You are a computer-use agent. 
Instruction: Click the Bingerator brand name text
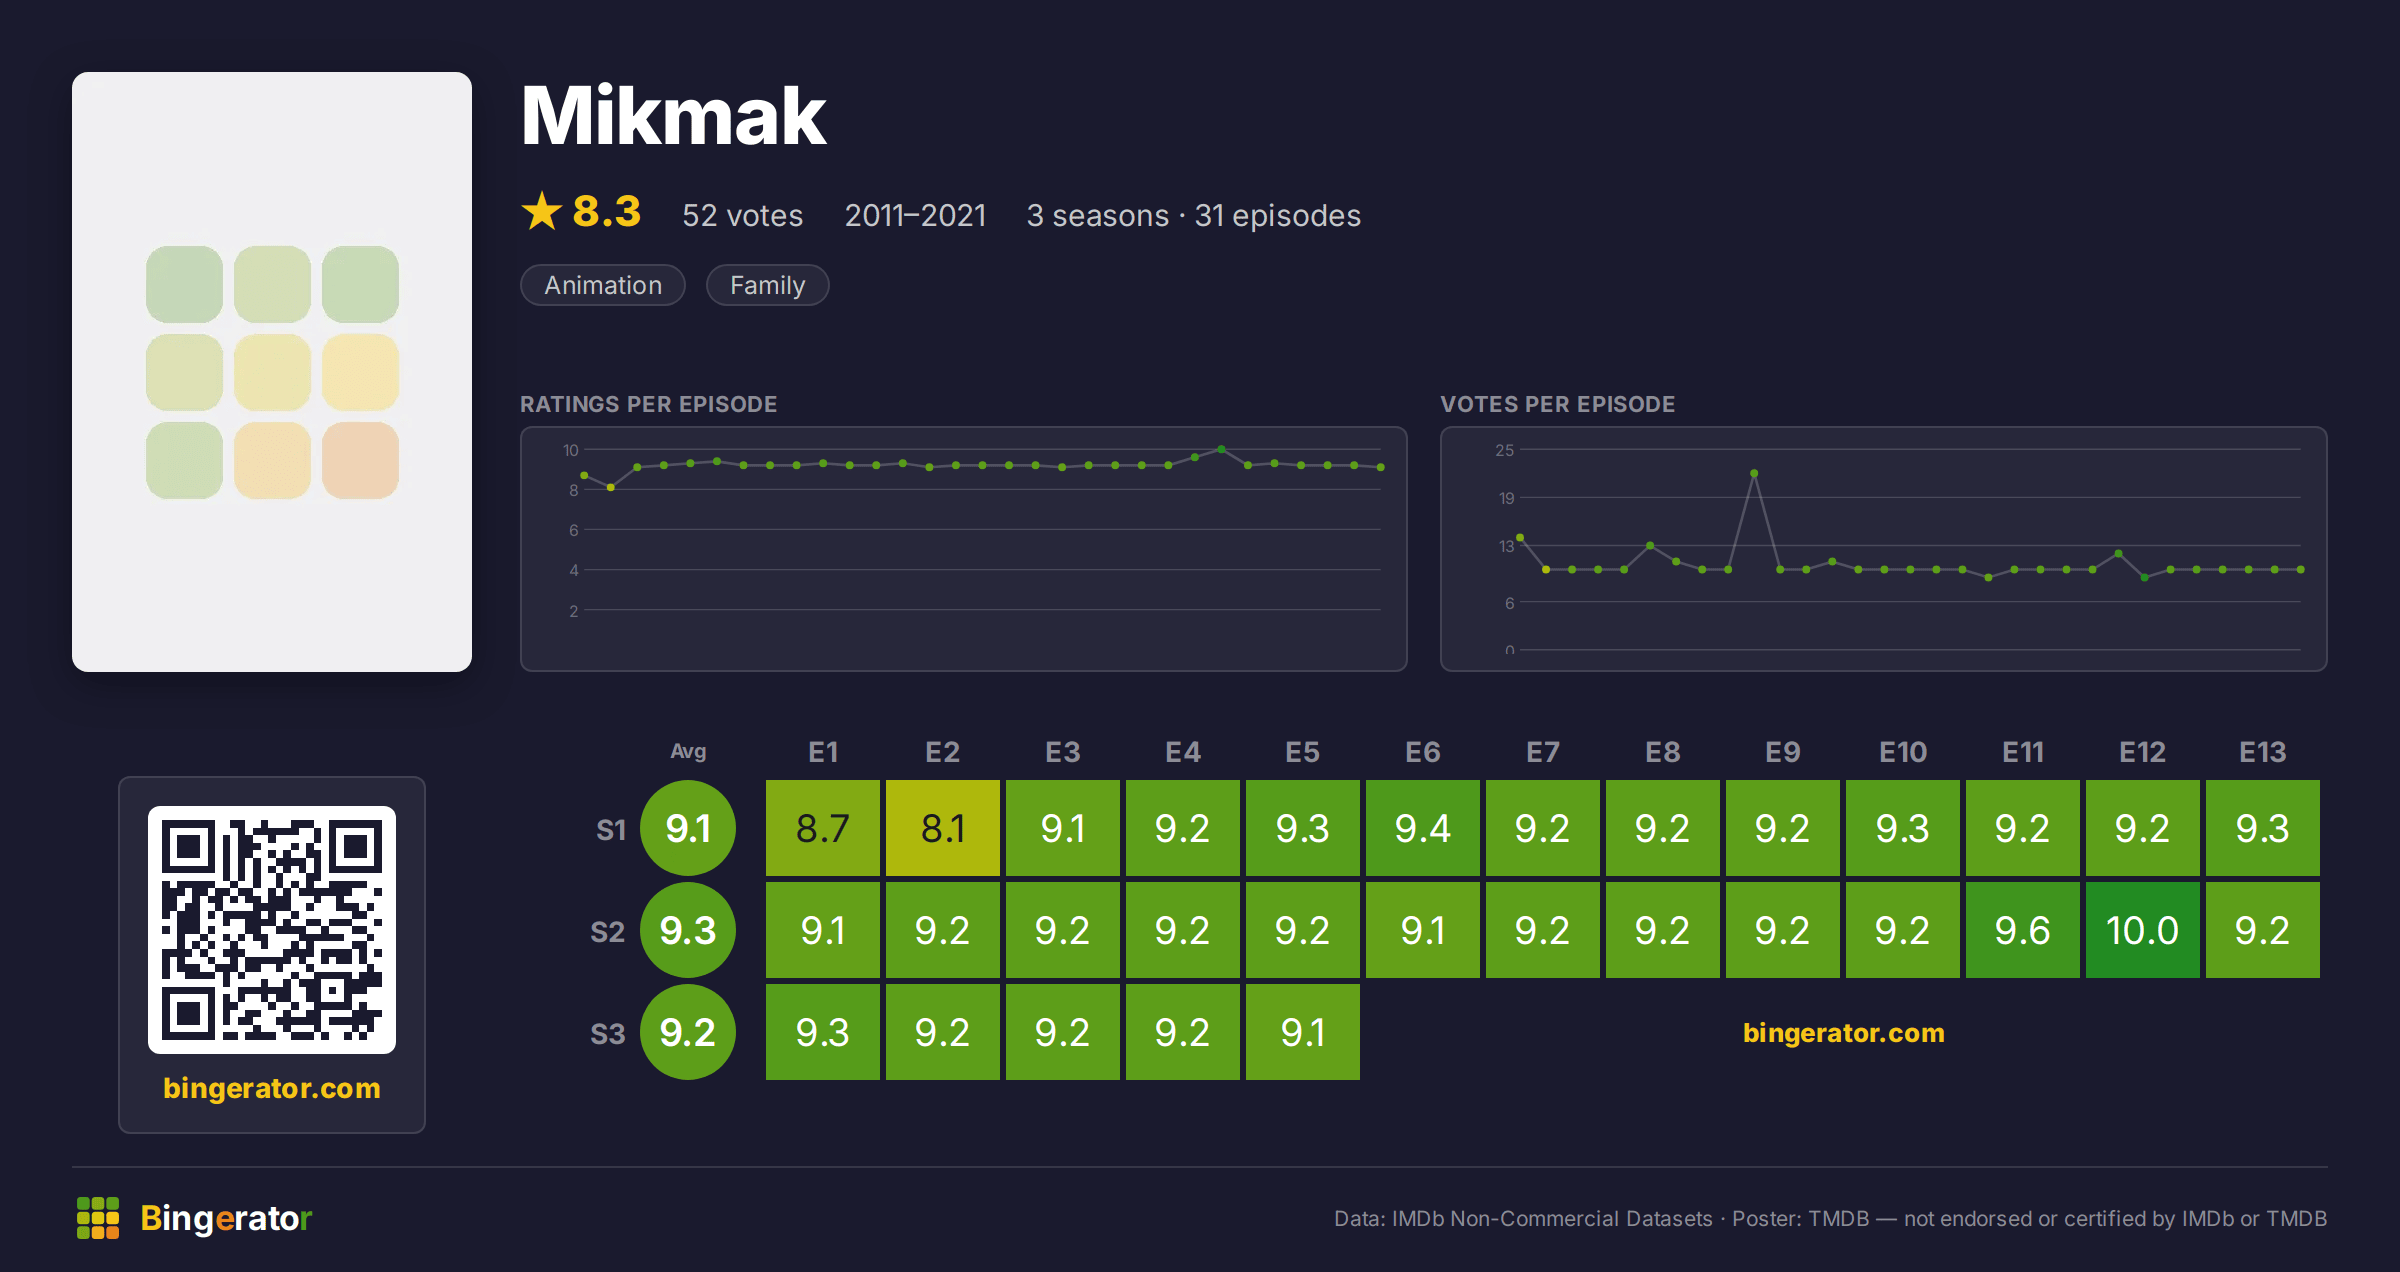(x=226, y=1218)
